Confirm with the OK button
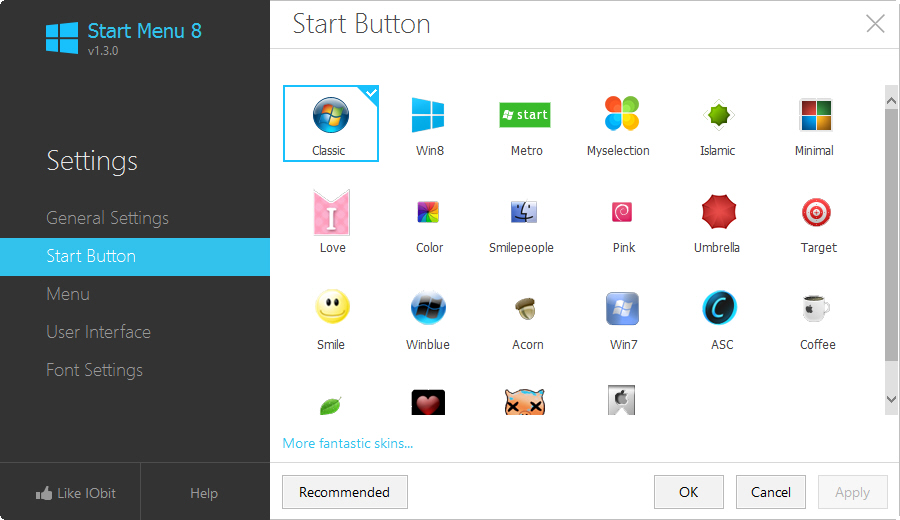Screen dimensions: 900x520 pyautogui.click(x=688, y=492)
